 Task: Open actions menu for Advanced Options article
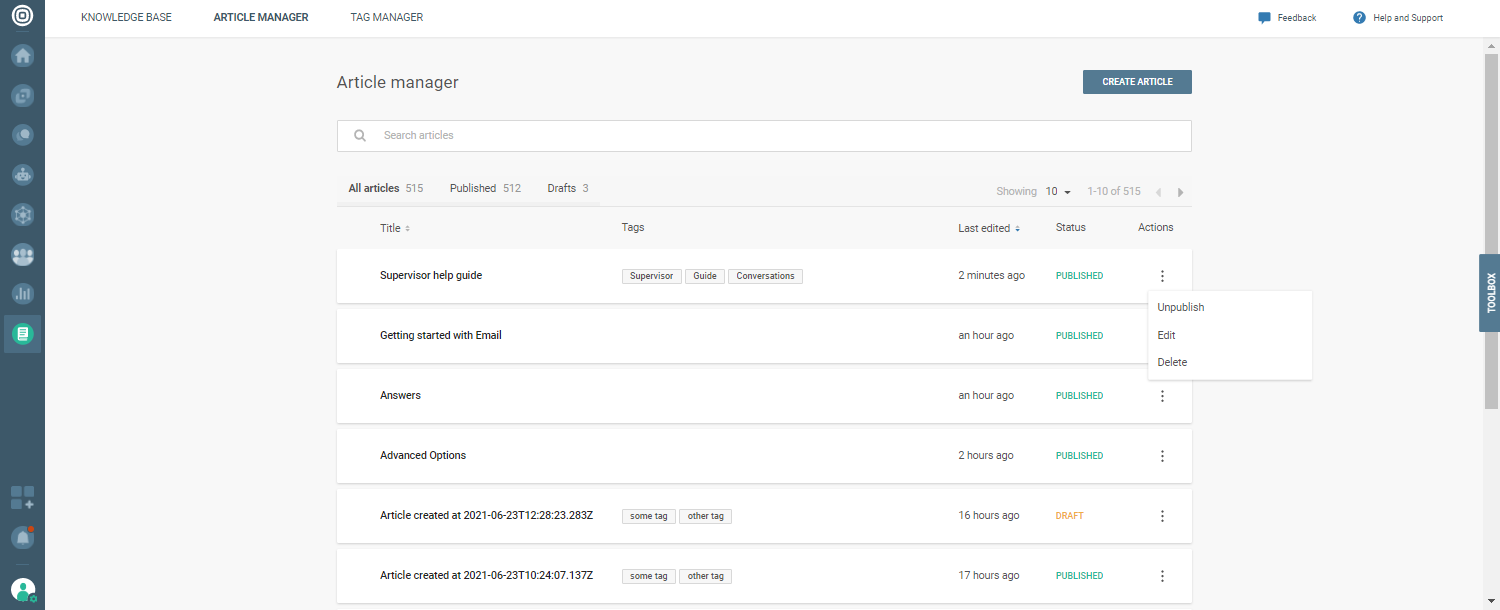[x=1162, y=456]
